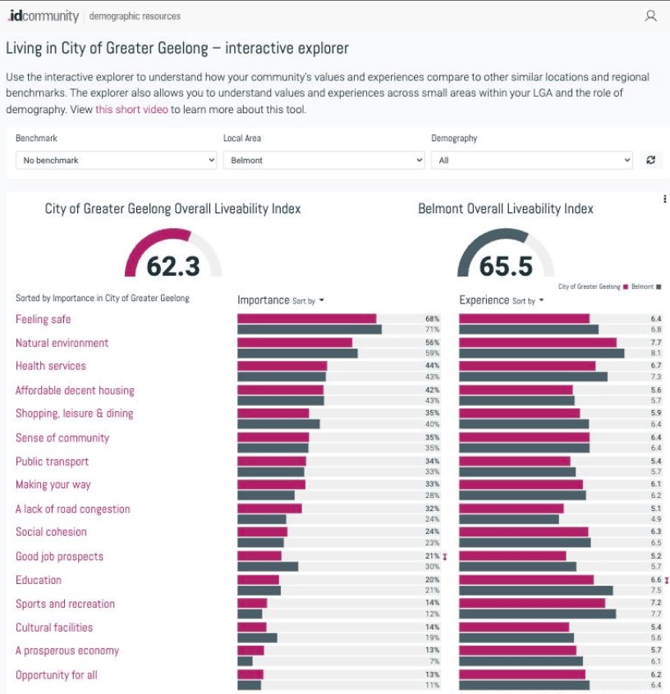The height and width of the screenshot is (694, 670).
Task: Click the Belmont grey legend swatch
Action: (658, 287)
